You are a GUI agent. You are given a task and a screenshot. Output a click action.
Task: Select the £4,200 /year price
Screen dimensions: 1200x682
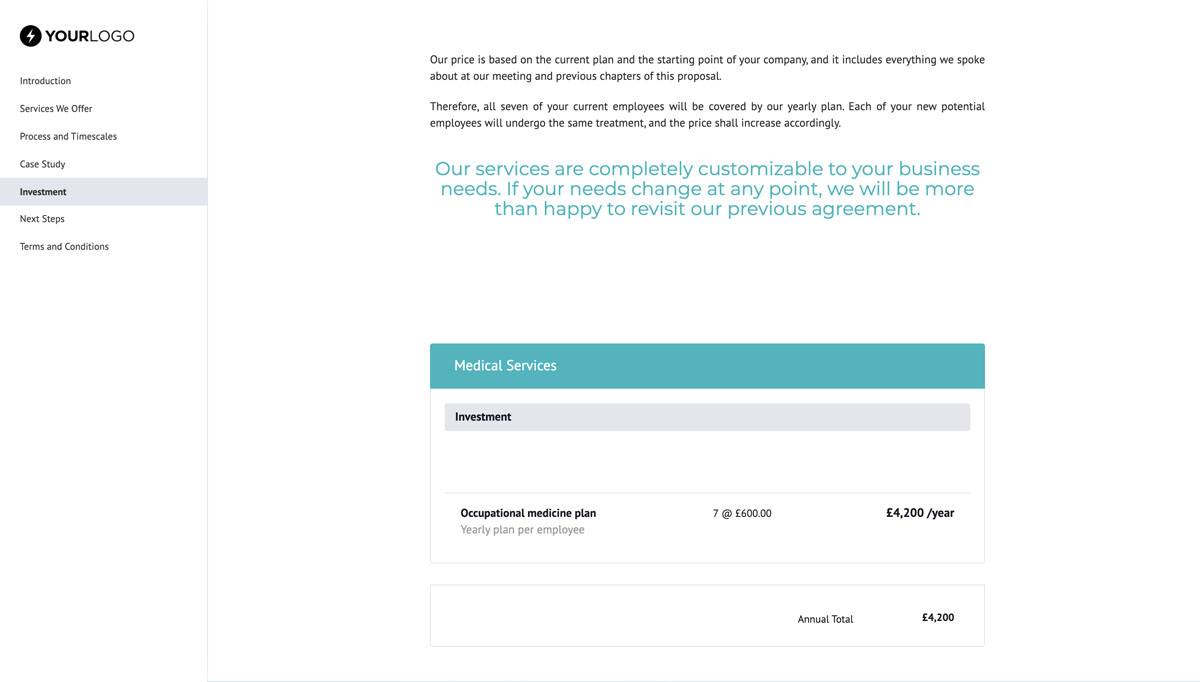click(x=919, y=512)
